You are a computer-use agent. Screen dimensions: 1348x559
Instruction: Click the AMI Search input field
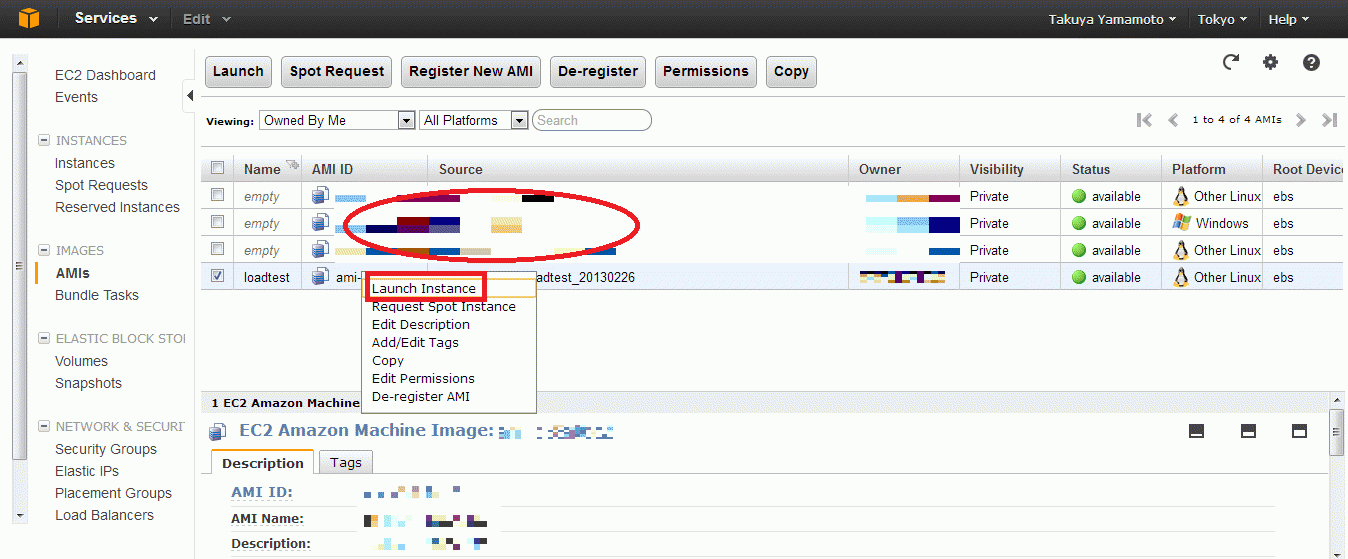click(592, 120)
